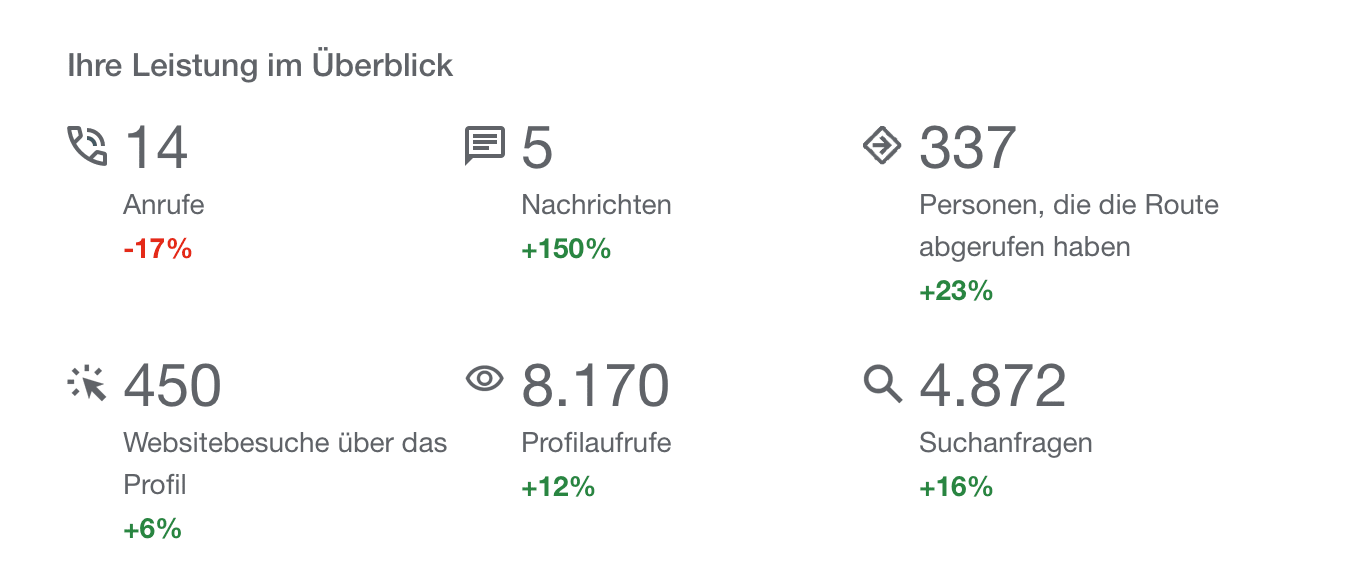This screenshot has width=1356, height=572.
Task: Click the "Ihre Leistung im Überblick" heading
Action: pos(260,66)
